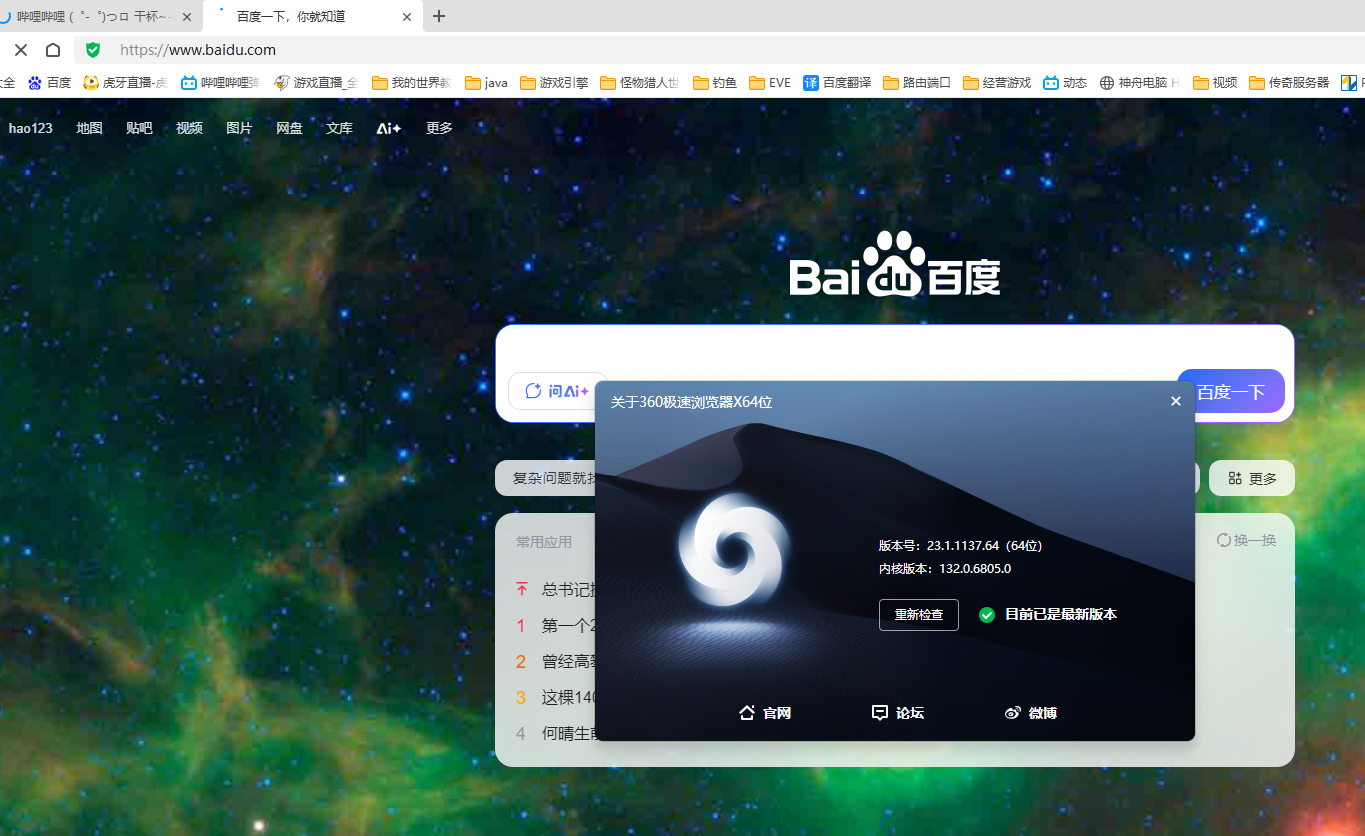Open 论坛 from the about dialog
This screenshot has height=836, width=1365.
point(897,712)
